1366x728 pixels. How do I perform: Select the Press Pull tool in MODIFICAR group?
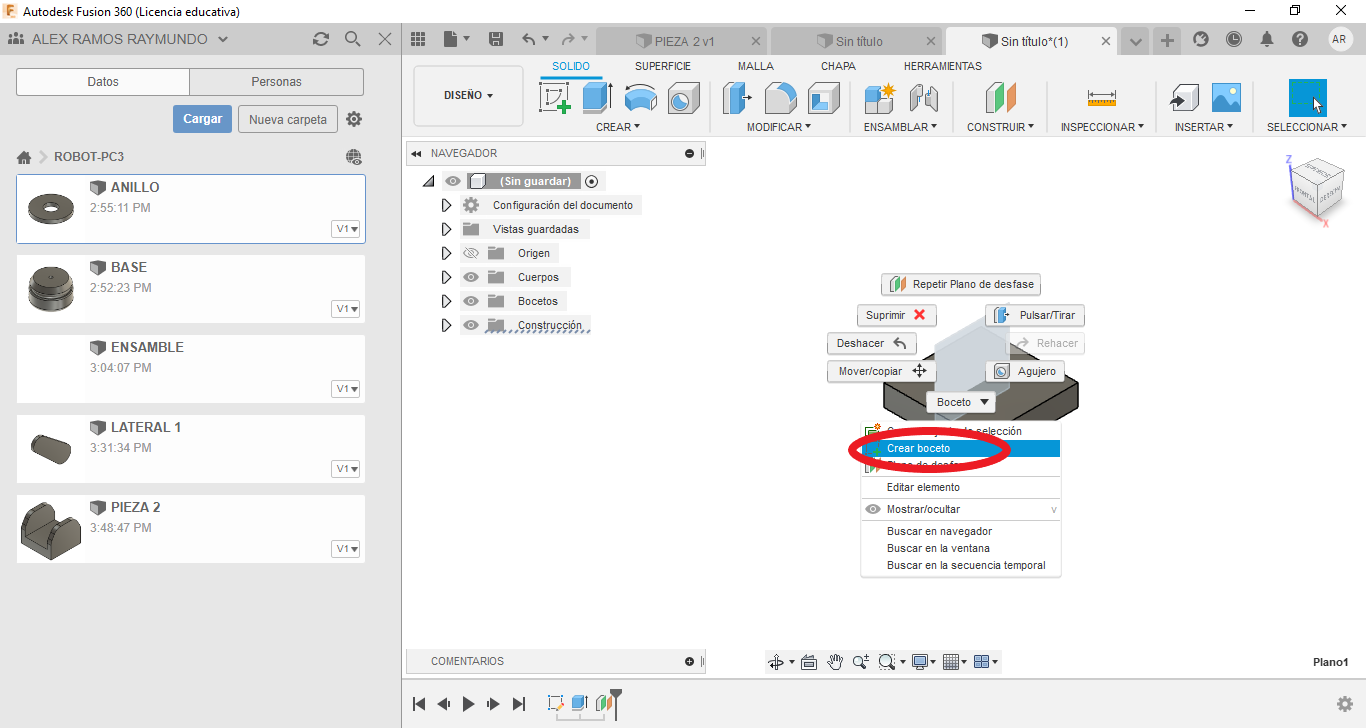[738, 98]
